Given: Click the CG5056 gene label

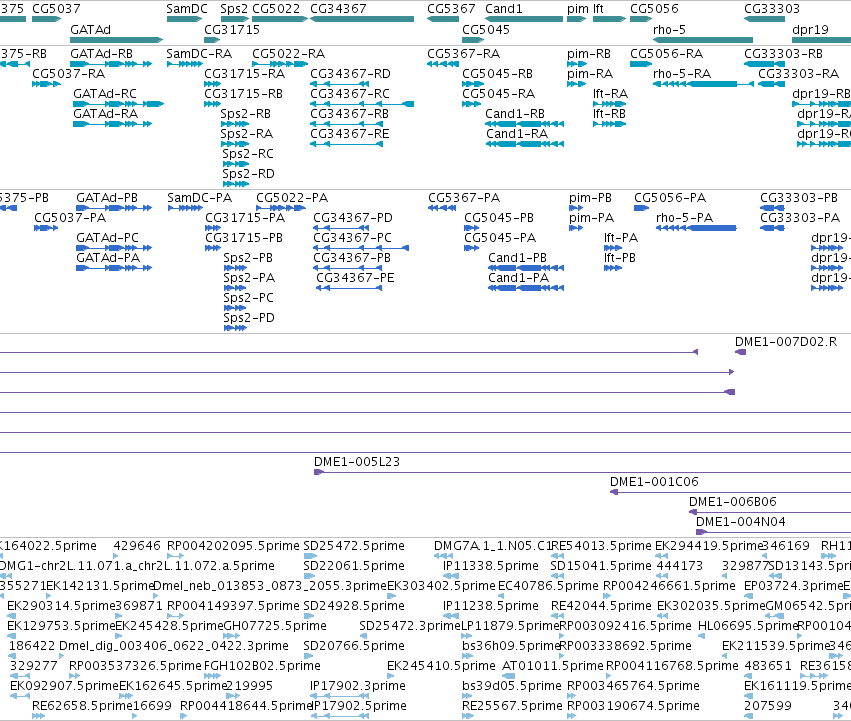Looking at the screenshot, I should click(654, 9).
